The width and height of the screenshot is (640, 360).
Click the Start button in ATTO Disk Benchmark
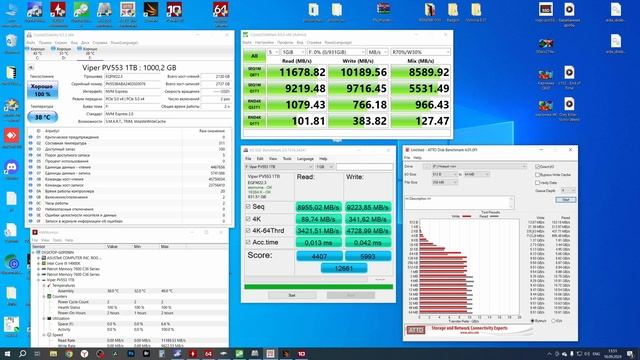(565, 200)
